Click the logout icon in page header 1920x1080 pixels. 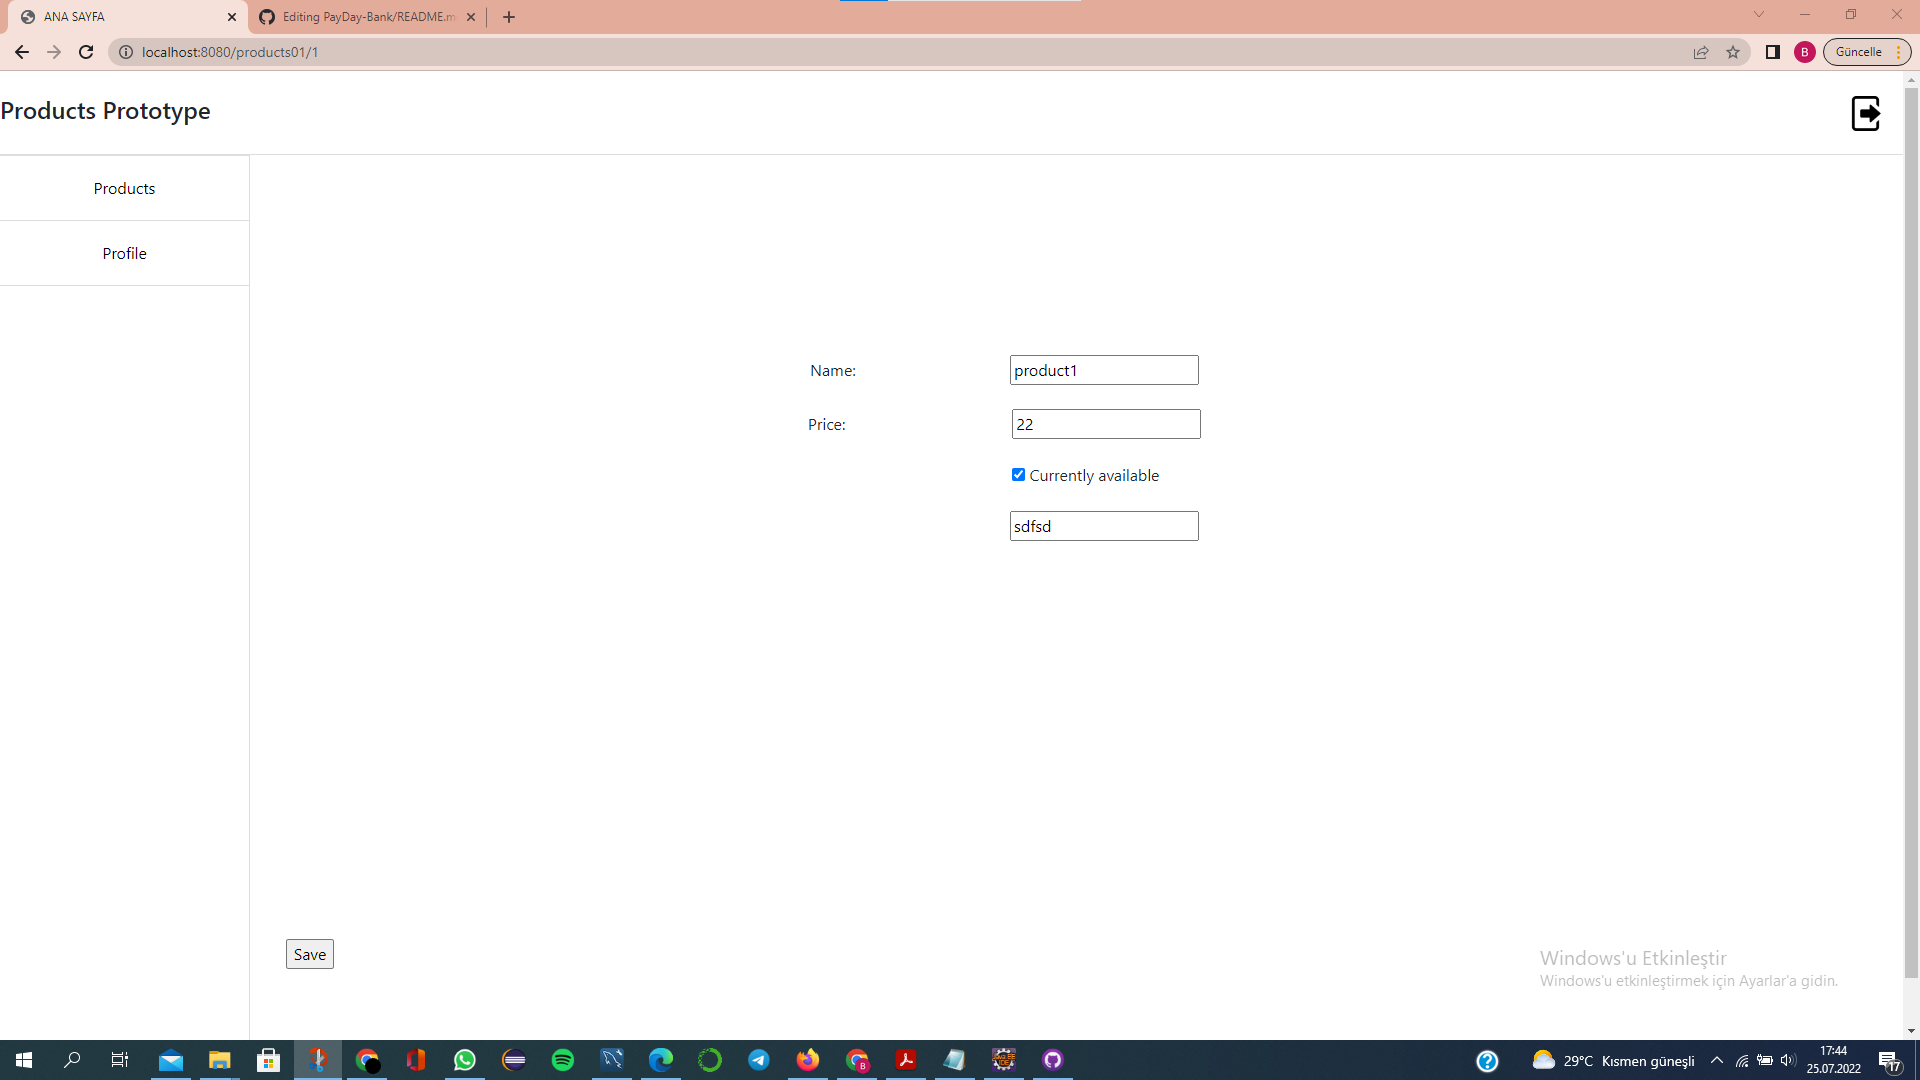tap(1865, 113)
